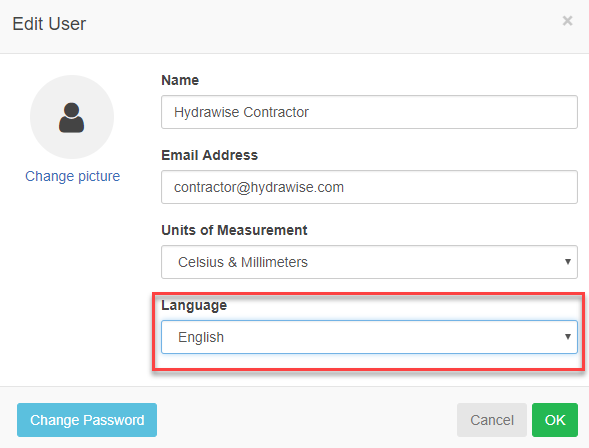This screenshot has height=448, width=589.
Task: Click the arrow on Celsius & Millimeters selector
Action: [568, 262]
